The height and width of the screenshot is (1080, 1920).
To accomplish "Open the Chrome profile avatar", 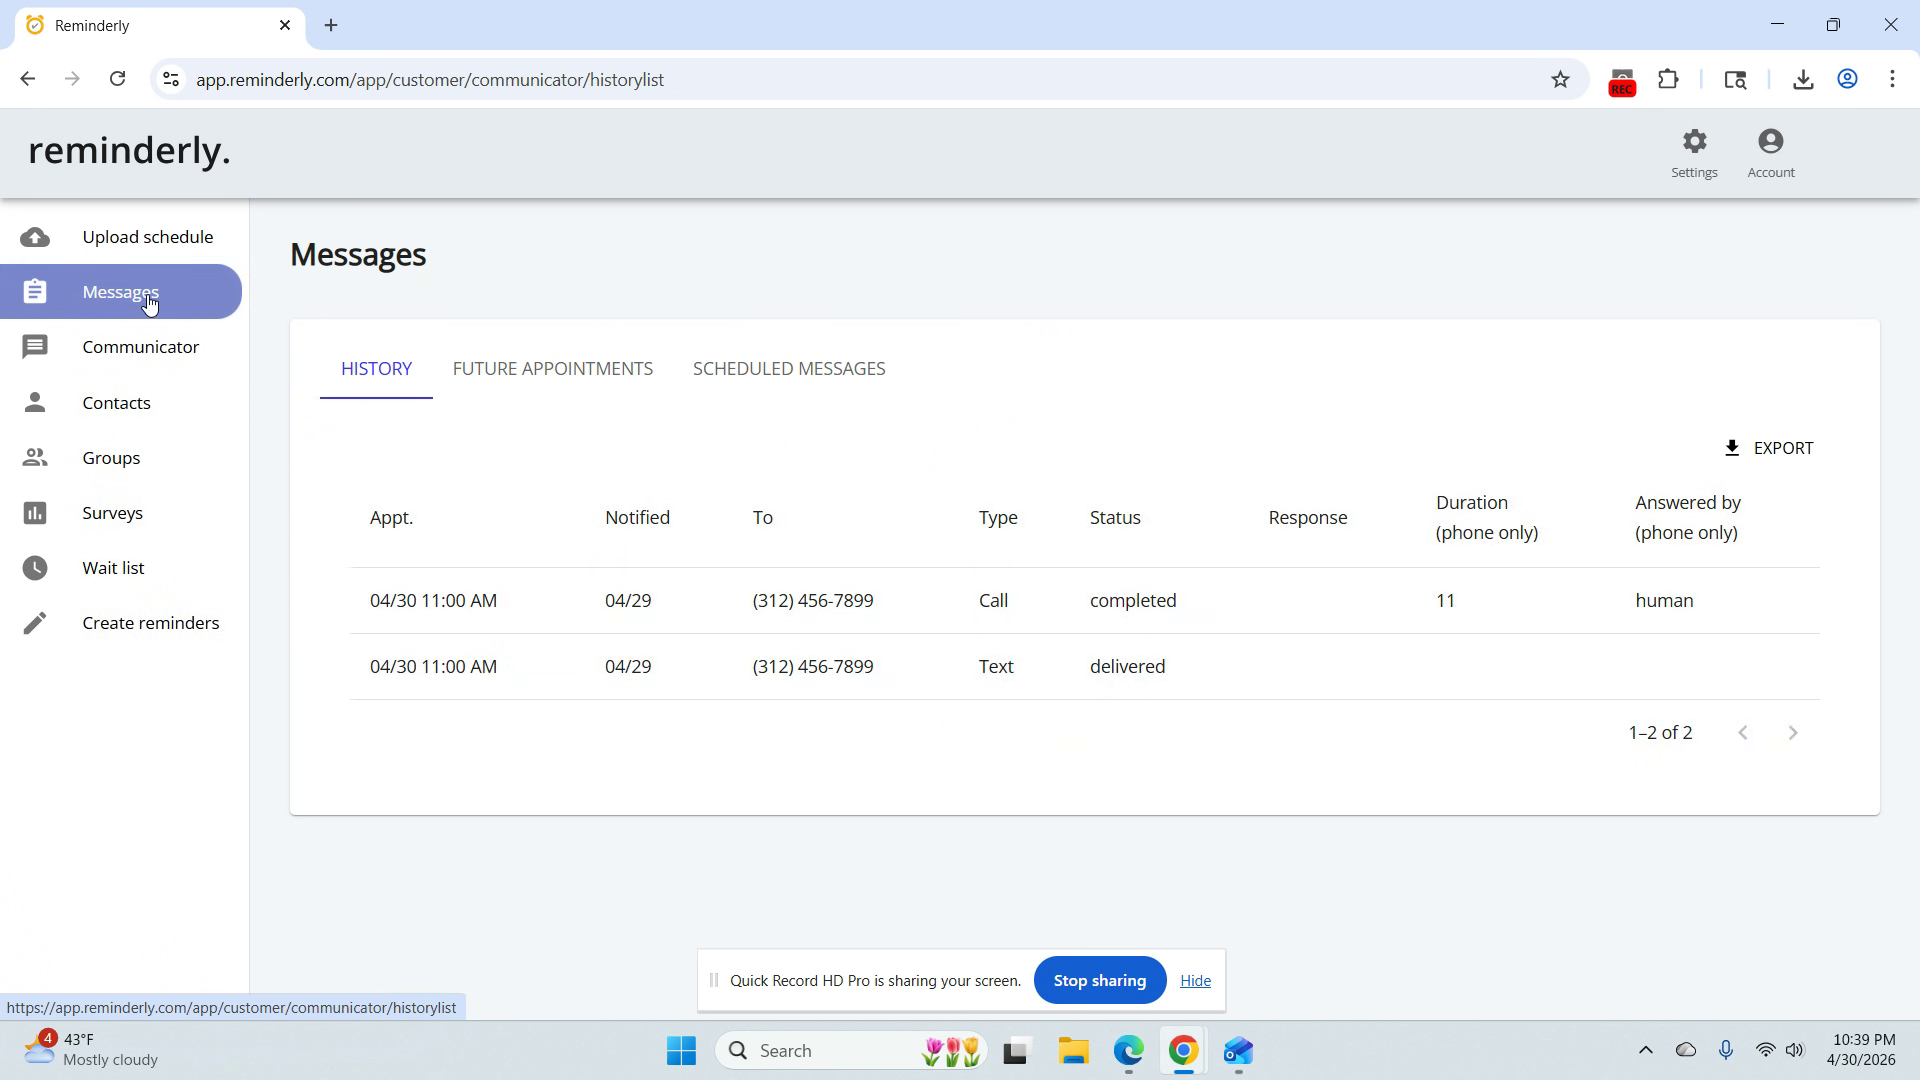I will [x=1848, y=80].
